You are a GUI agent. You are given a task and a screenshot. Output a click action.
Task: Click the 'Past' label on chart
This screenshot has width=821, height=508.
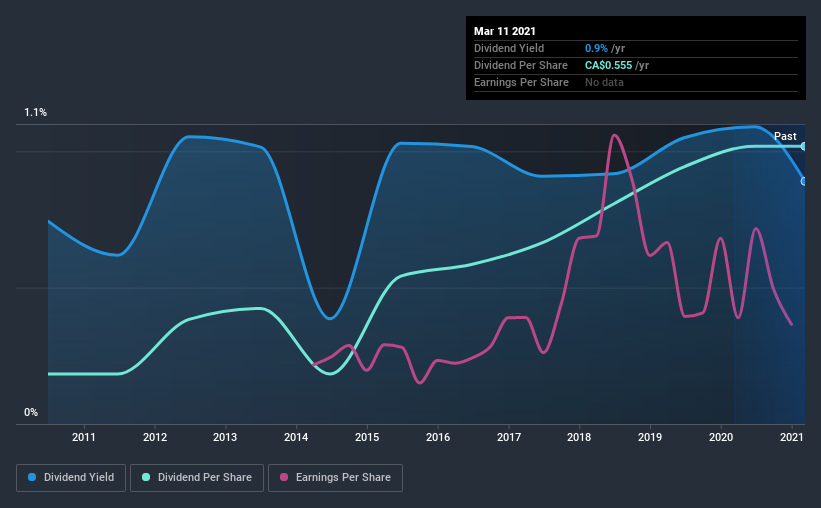(785, 136)
